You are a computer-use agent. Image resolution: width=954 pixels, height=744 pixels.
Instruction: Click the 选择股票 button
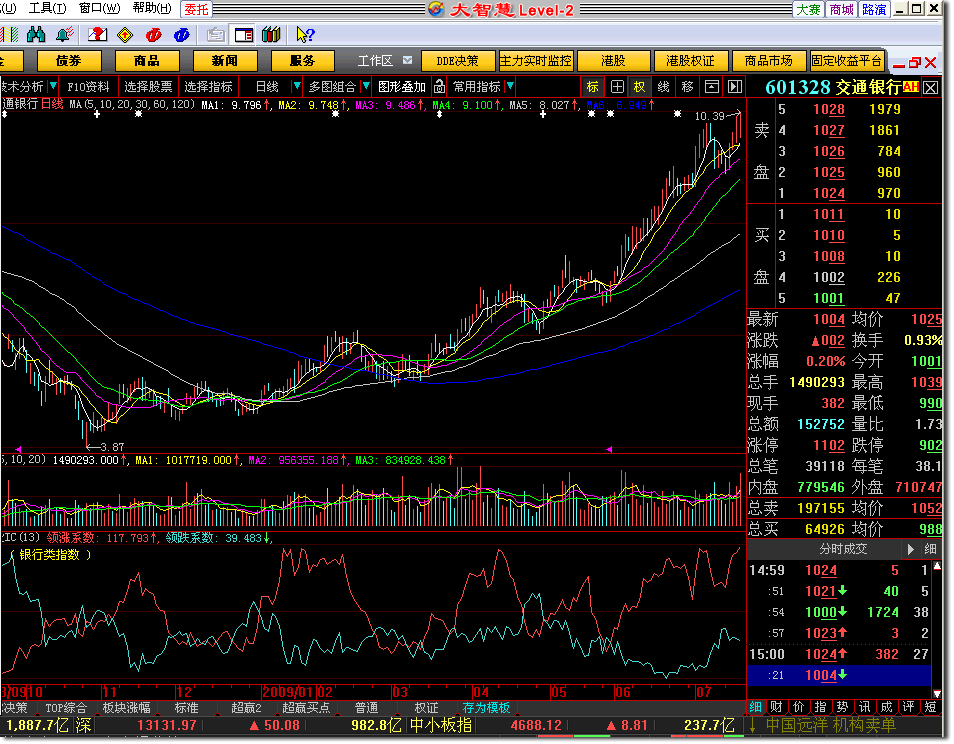click(148, 87)
